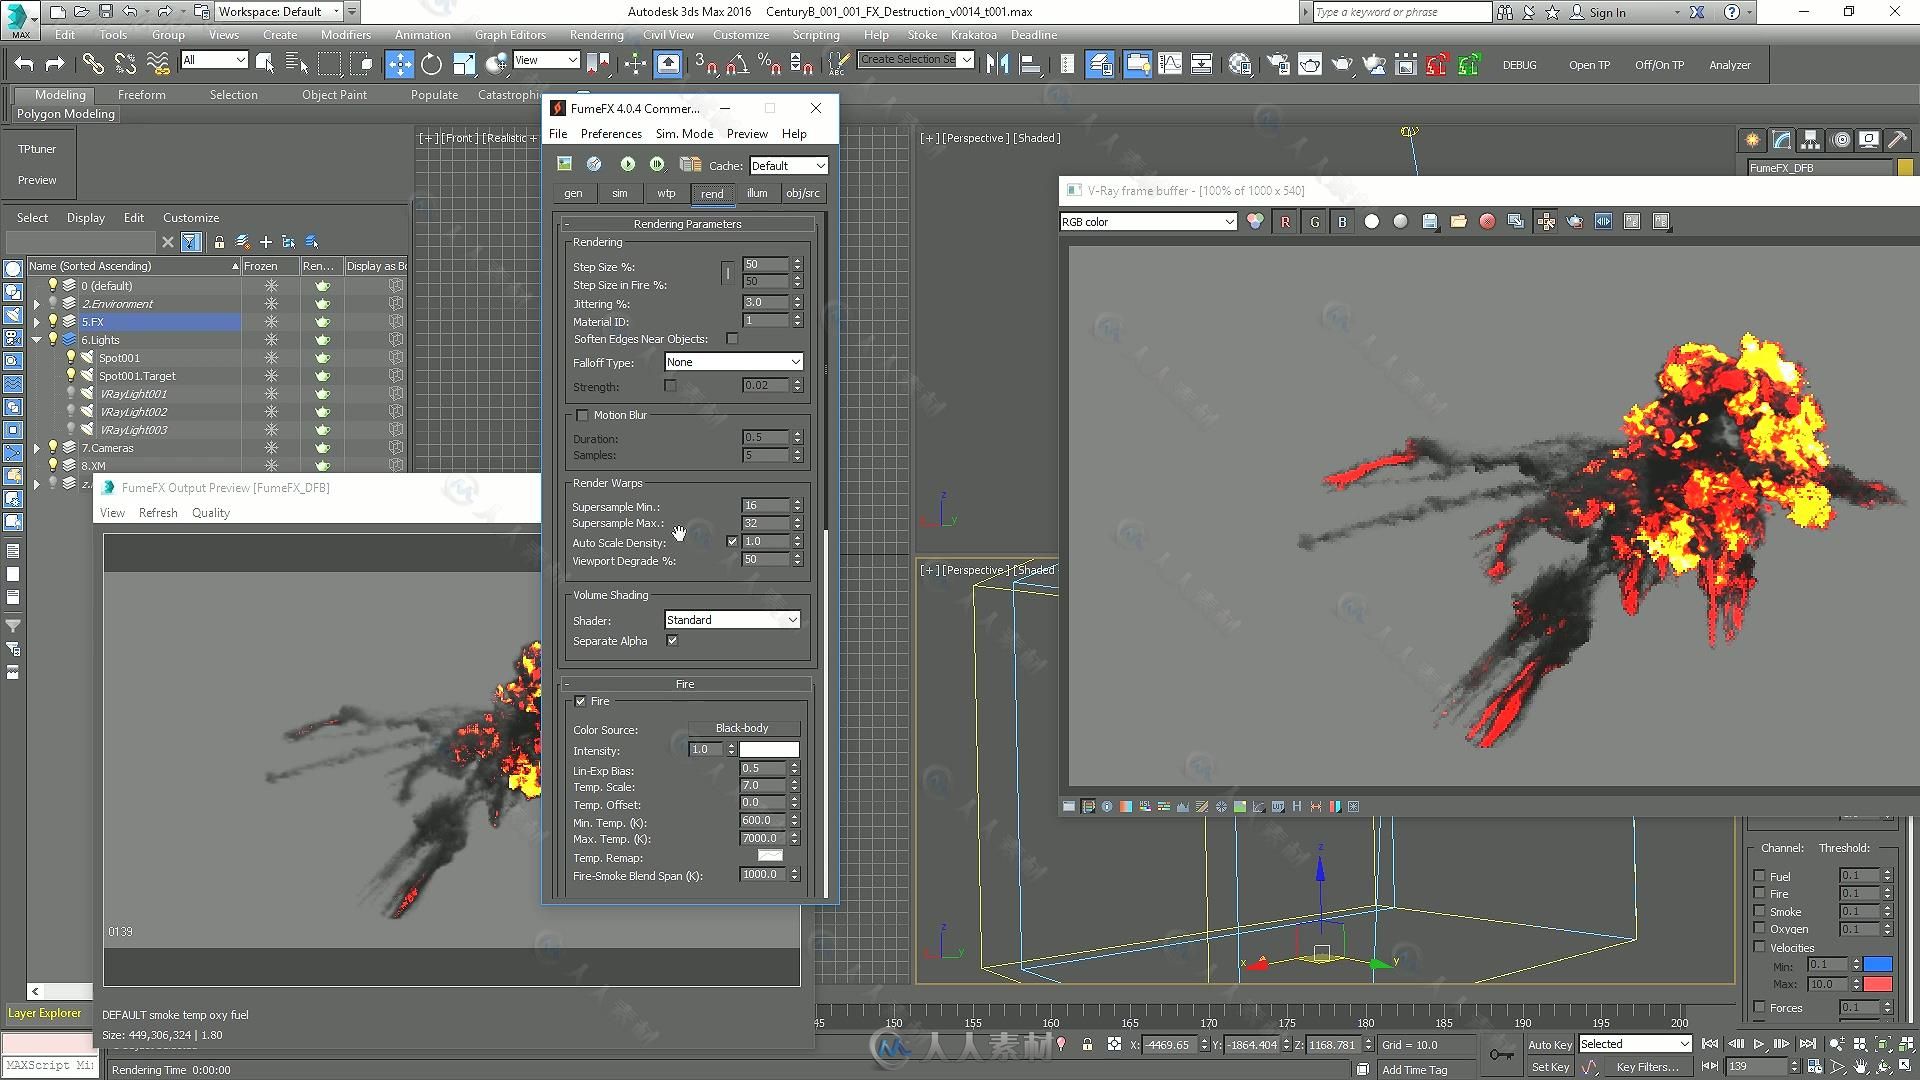This screenshot has width=1920, height=1080.
Task: Clear image in V-Ray frame buffer
Action: click(1487, 222)
